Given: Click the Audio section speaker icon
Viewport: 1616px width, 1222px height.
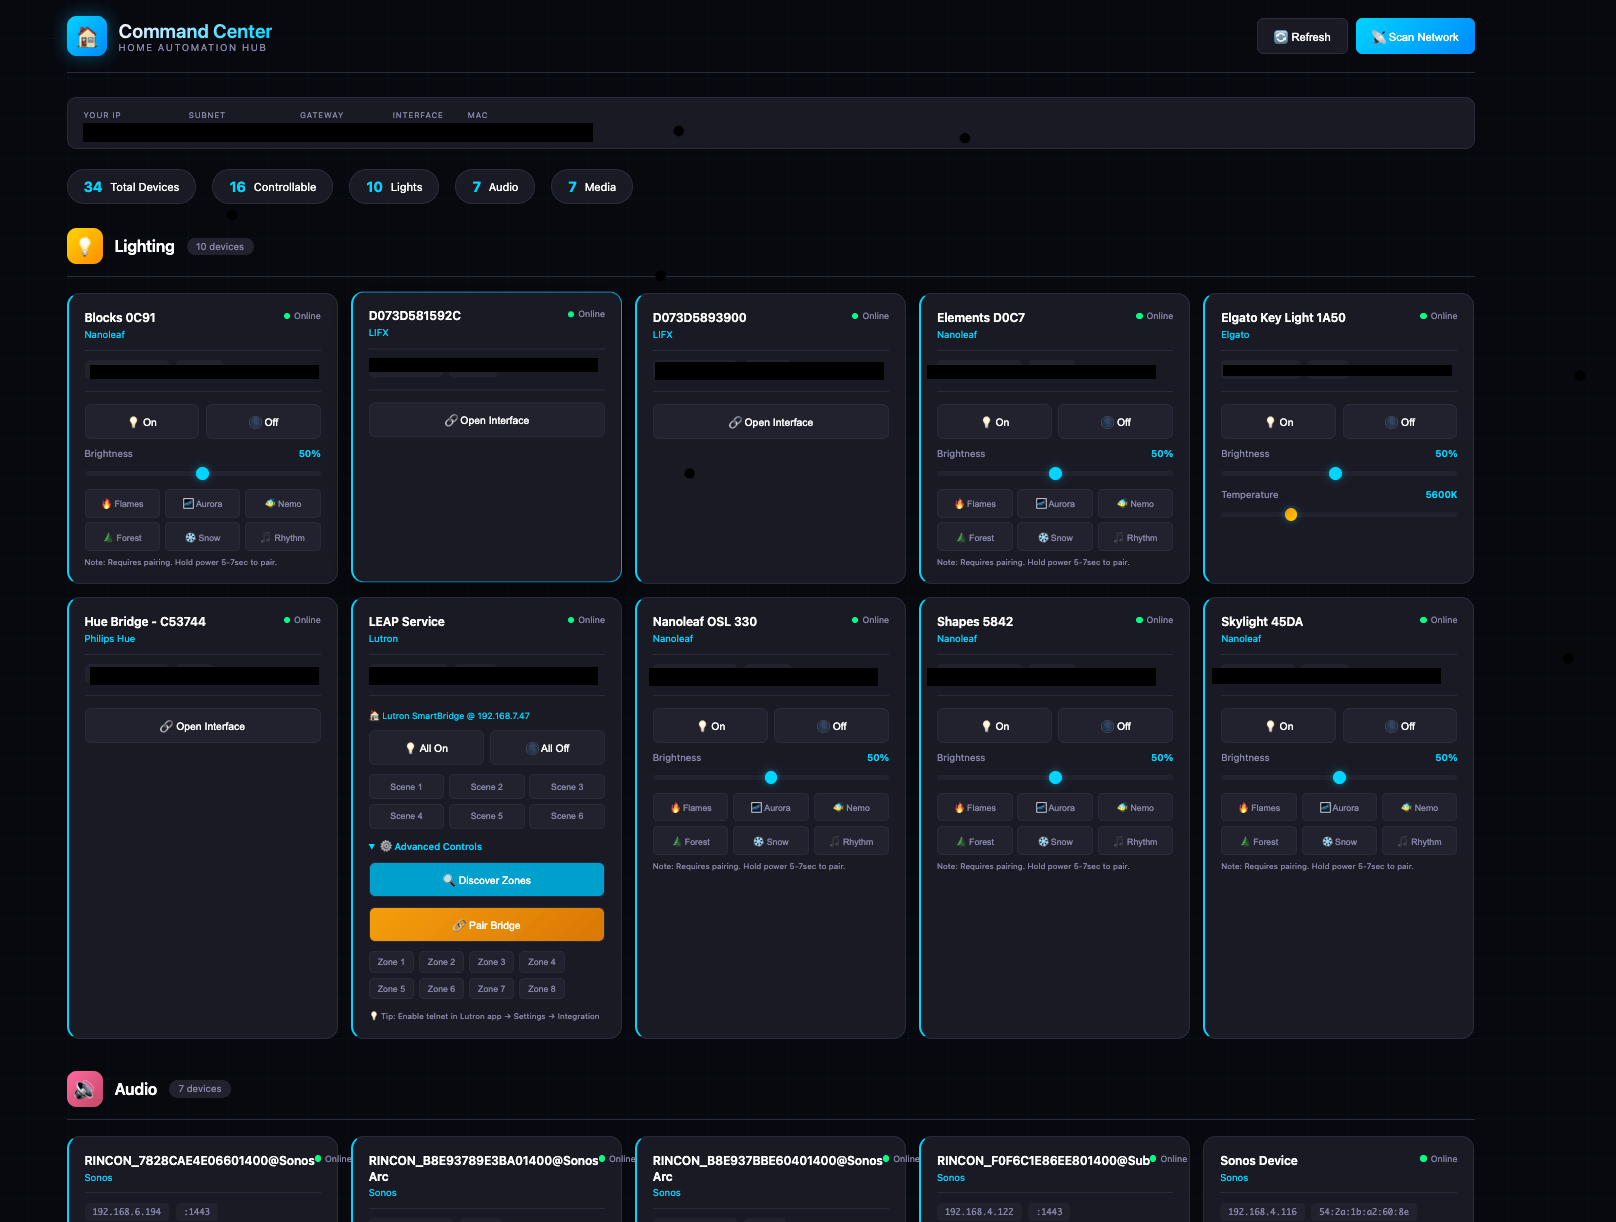Looking at the screenshot, I should 85,1089.
